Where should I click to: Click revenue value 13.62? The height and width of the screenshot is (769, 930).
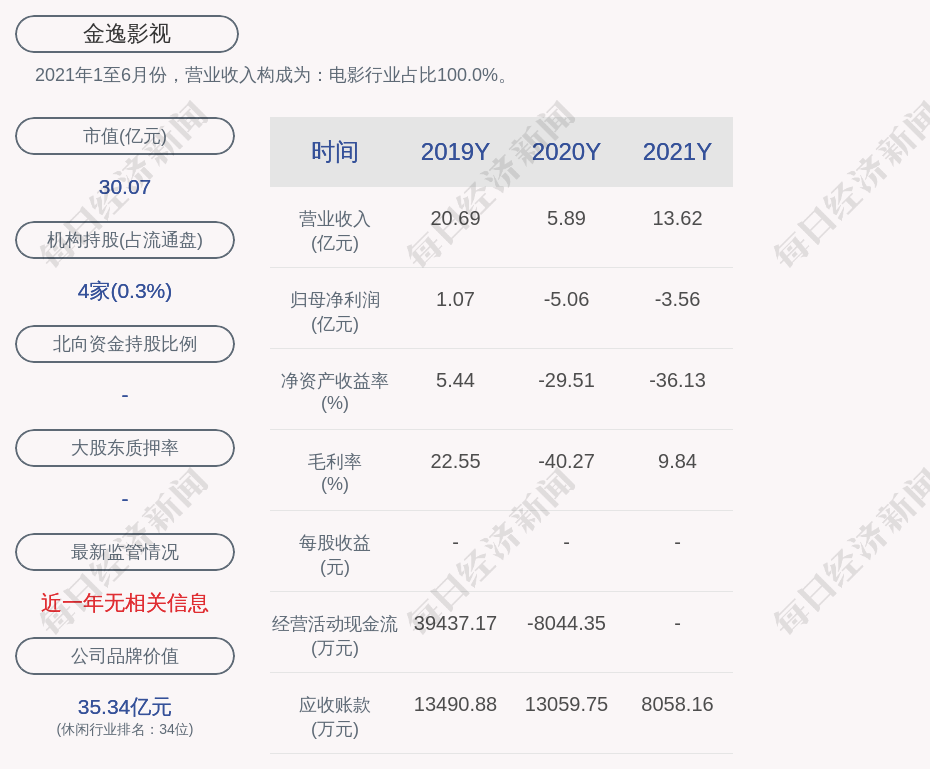point(677,218)
